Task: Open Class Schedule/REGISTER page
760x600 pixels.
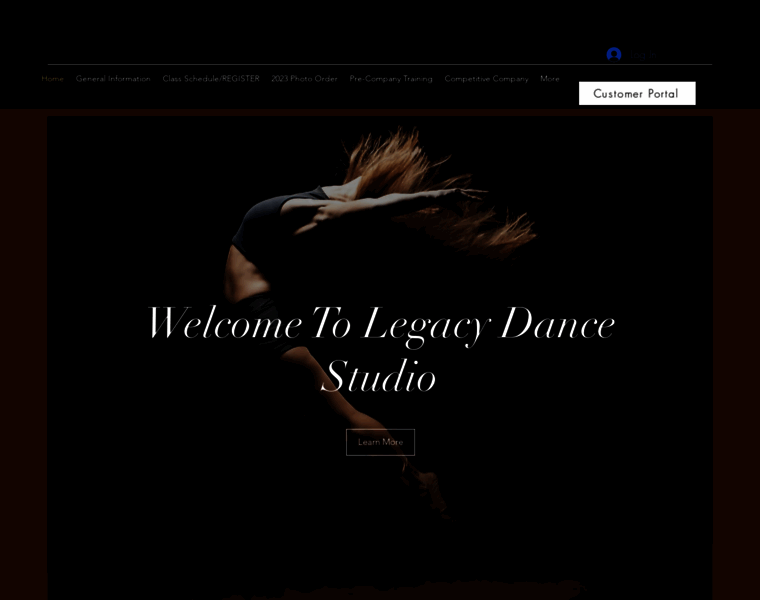Action: pos(211,79)
